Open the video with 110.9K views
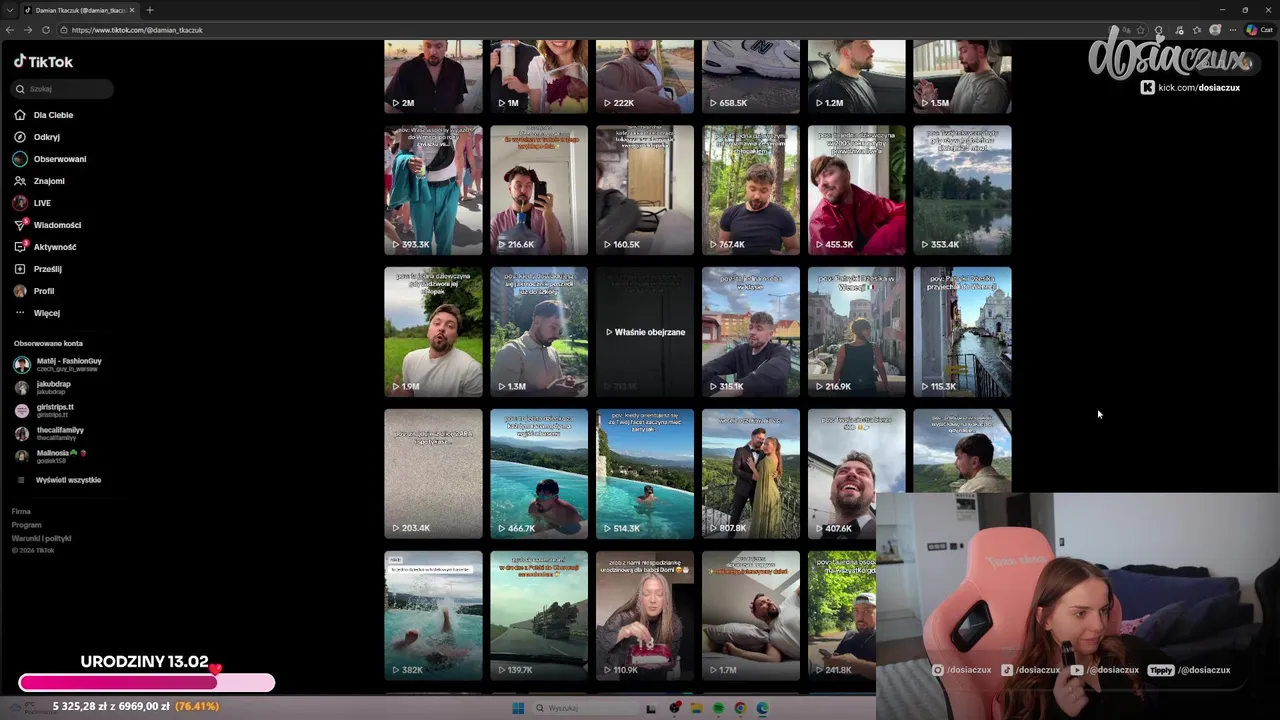 (645, 616)
